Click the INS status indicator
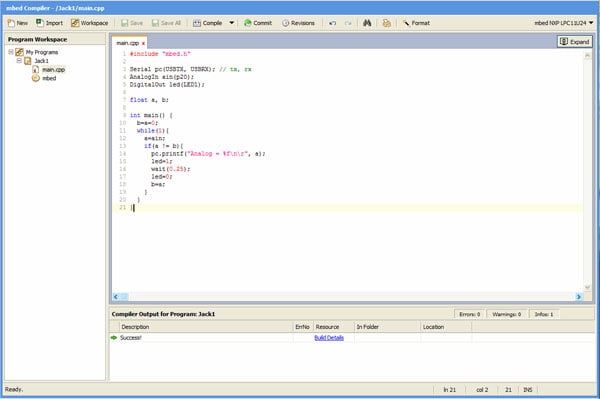 pyautogui.click(x=528, y=390)
